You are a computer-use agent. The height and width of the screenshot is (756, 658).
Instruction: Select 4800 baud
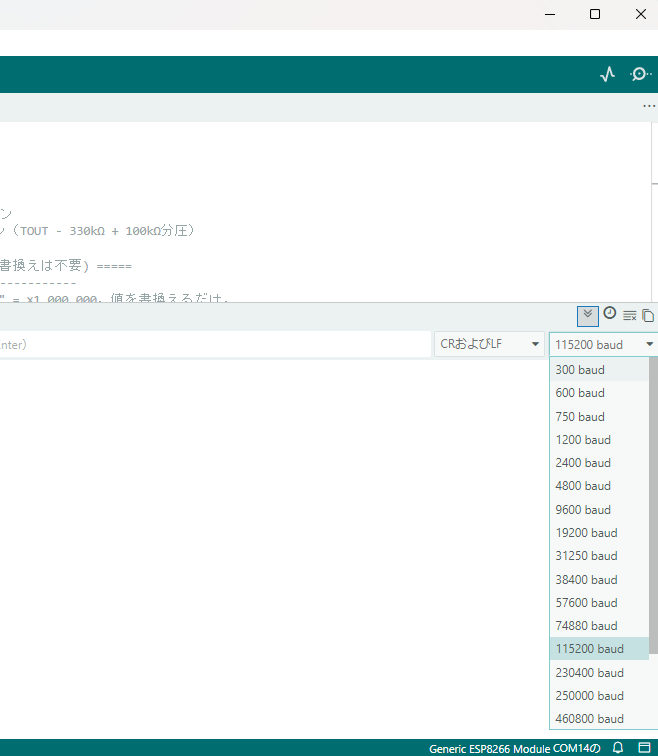tap(599, 486)
